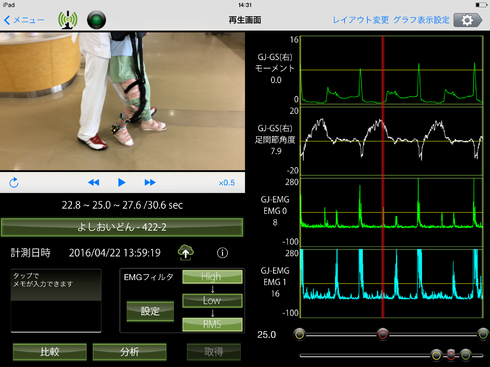Tap the memo input area
Viewport: 490px width, 367px height.
[x=56, y=301]
